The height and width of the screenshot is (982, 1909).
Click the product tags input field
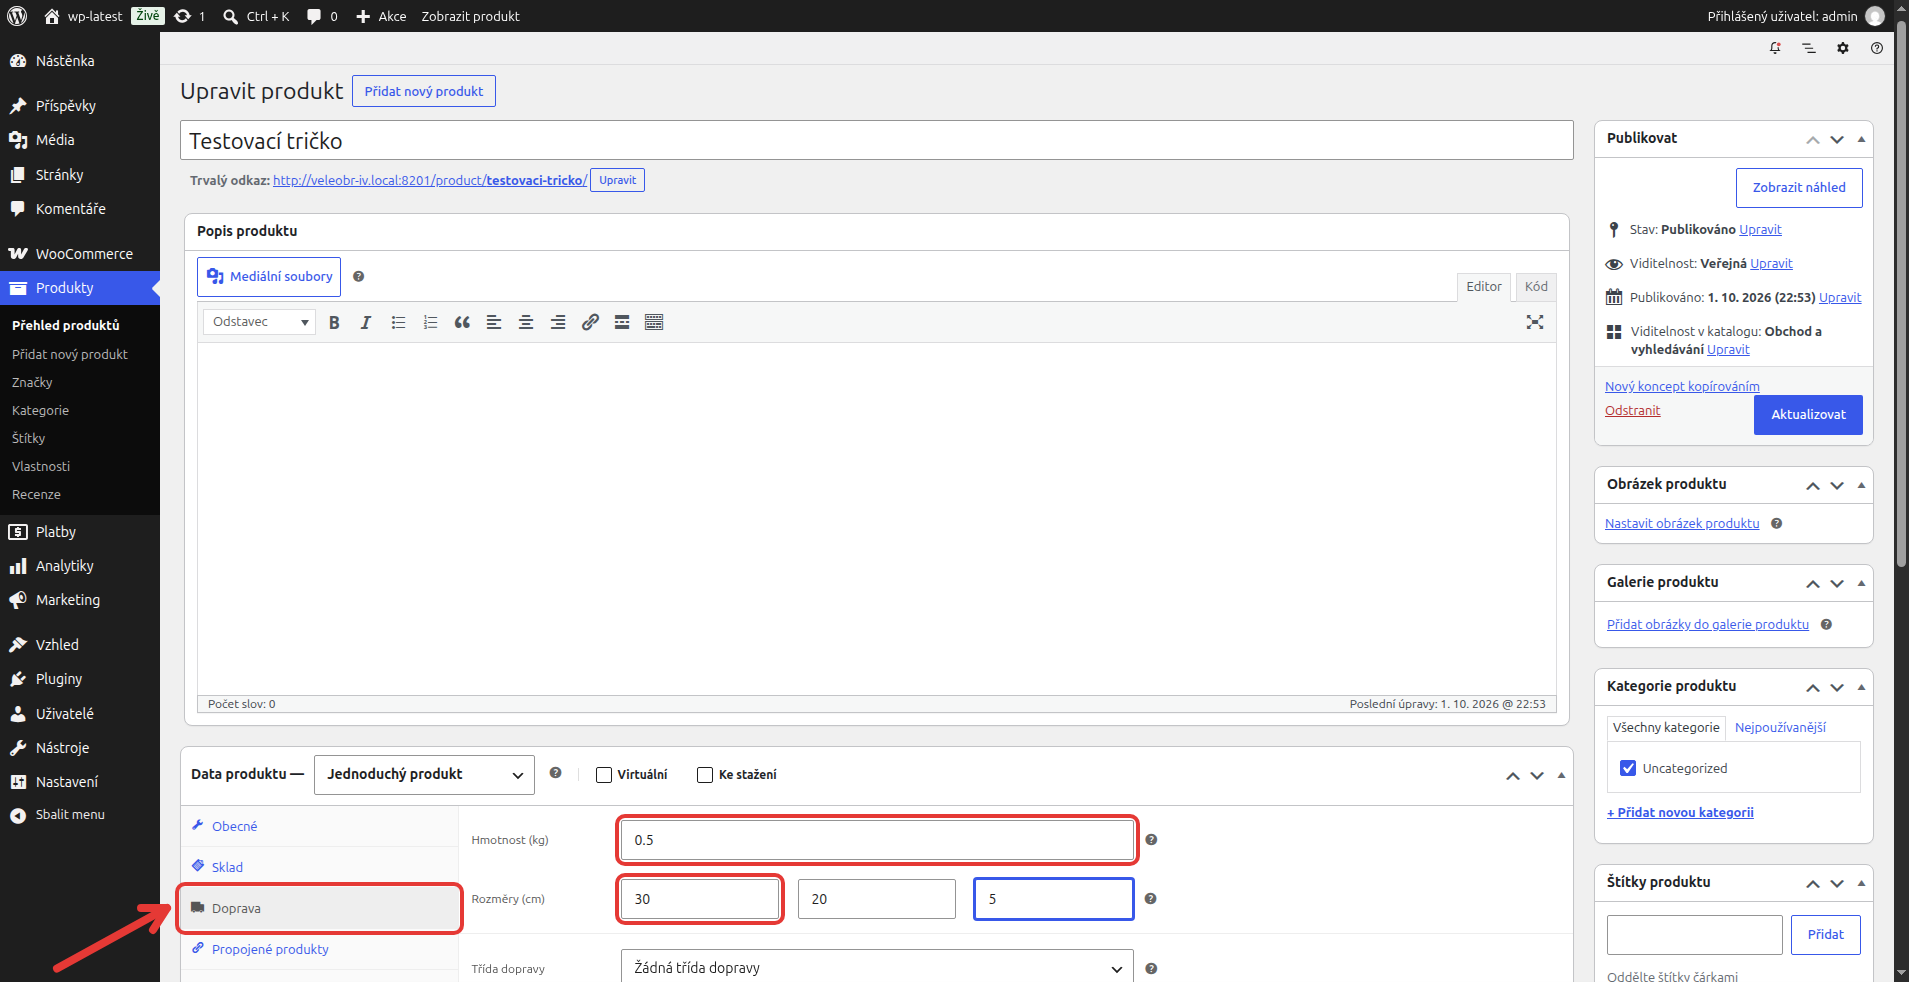[x=1695, y=935]
